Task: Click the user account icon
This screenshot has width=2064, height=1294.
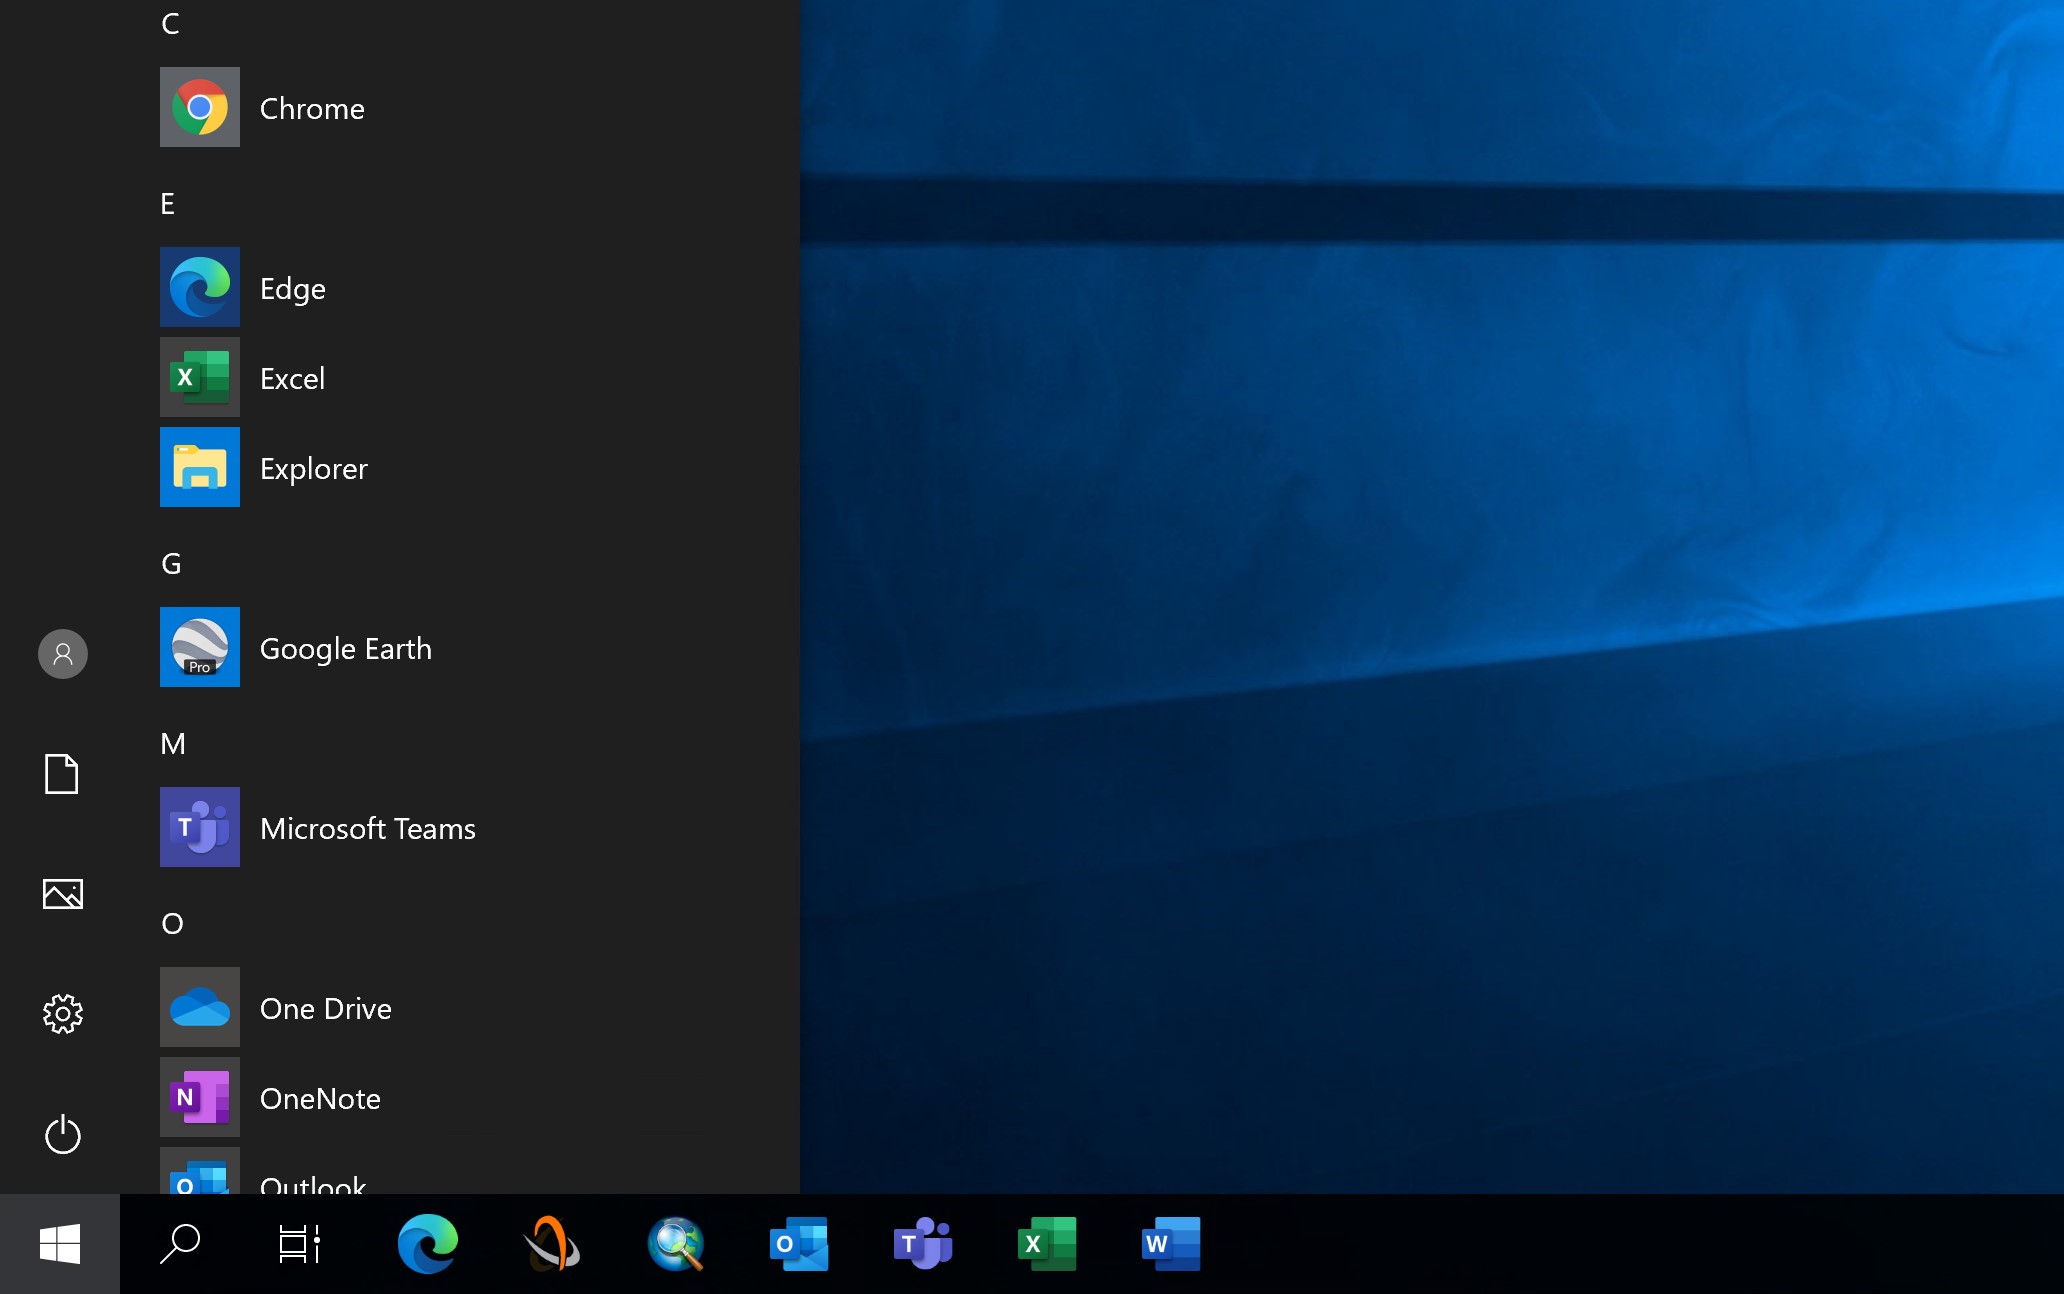Action: point(62,654)
